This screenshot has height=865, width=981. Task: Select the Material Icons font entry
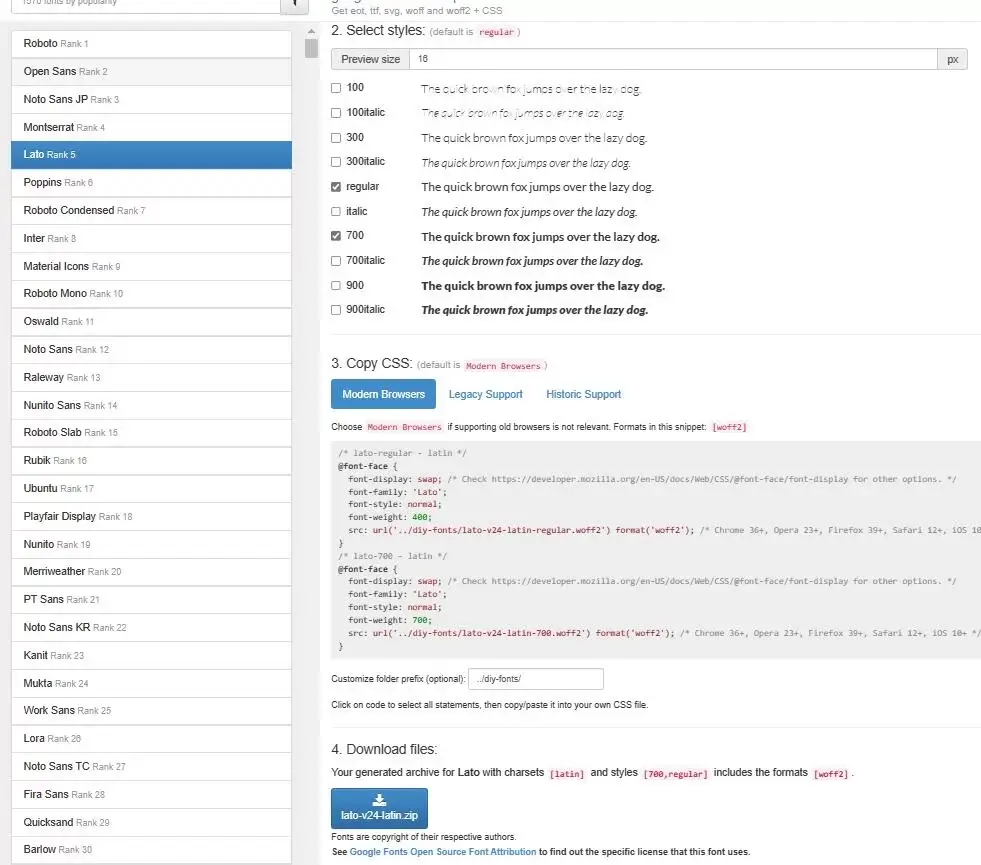[x=150, y=266]
